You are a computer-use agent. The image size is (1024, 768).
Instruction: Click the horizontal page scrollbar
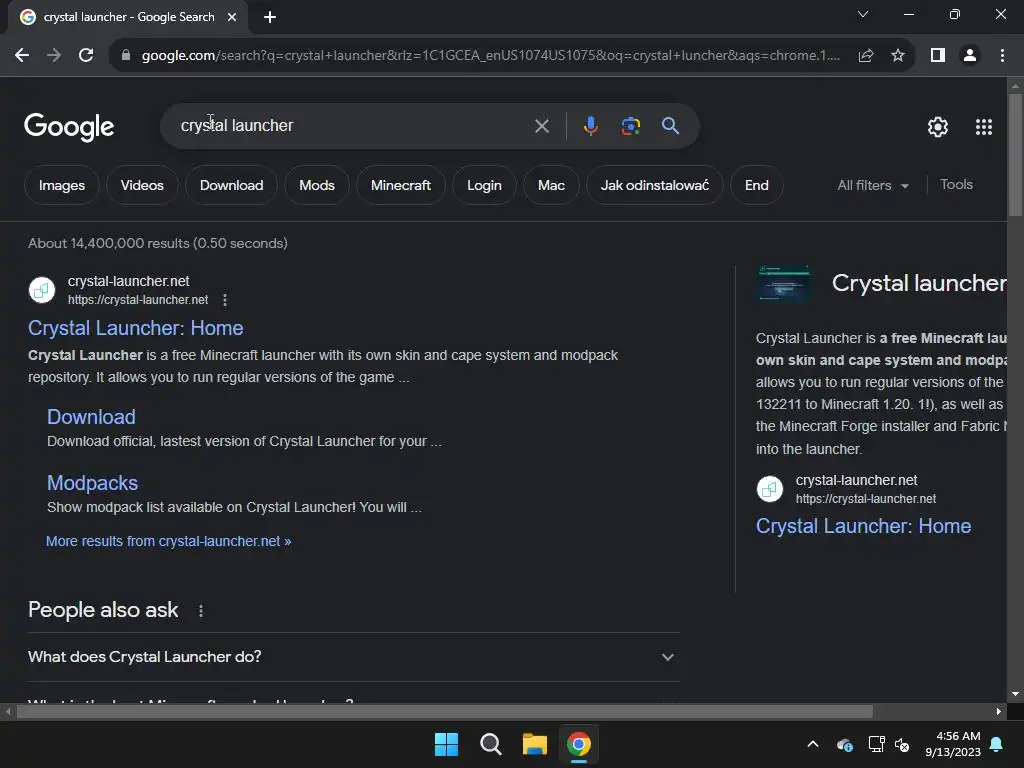(445, 712)
